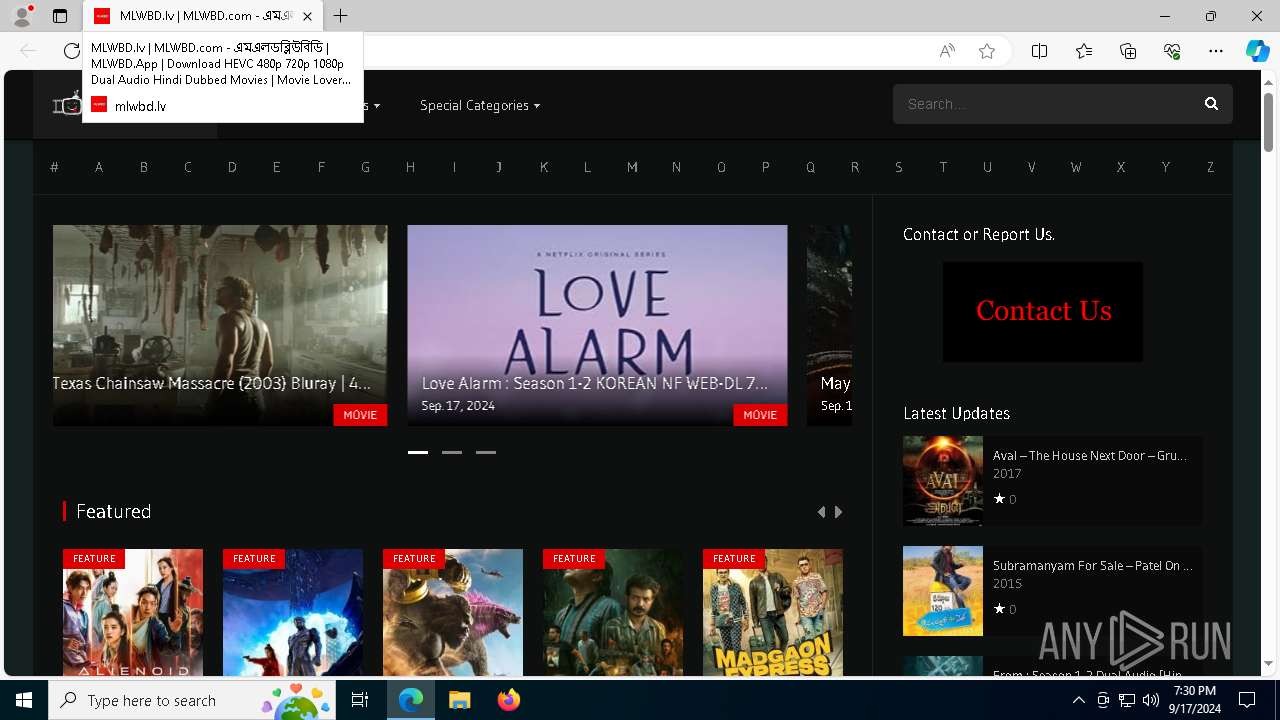Screen dimensions: 1280x720
Task: Show hidden system tray icons
Action: [1079, 700]
